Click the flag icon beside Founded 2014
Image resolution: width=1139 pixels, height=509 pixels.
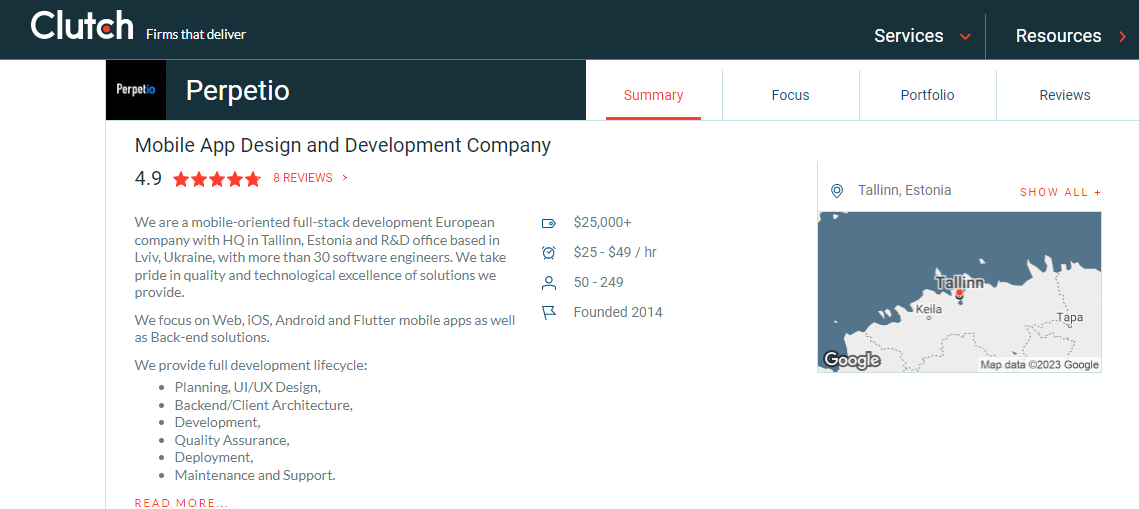tap(548, 313)
